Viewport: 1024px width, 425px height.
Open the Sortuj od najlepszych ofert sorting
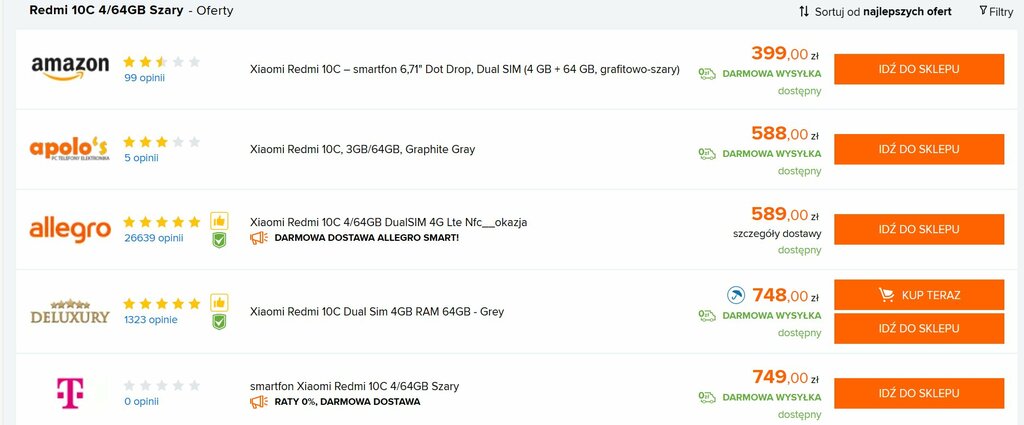click(x=875, y=12)
